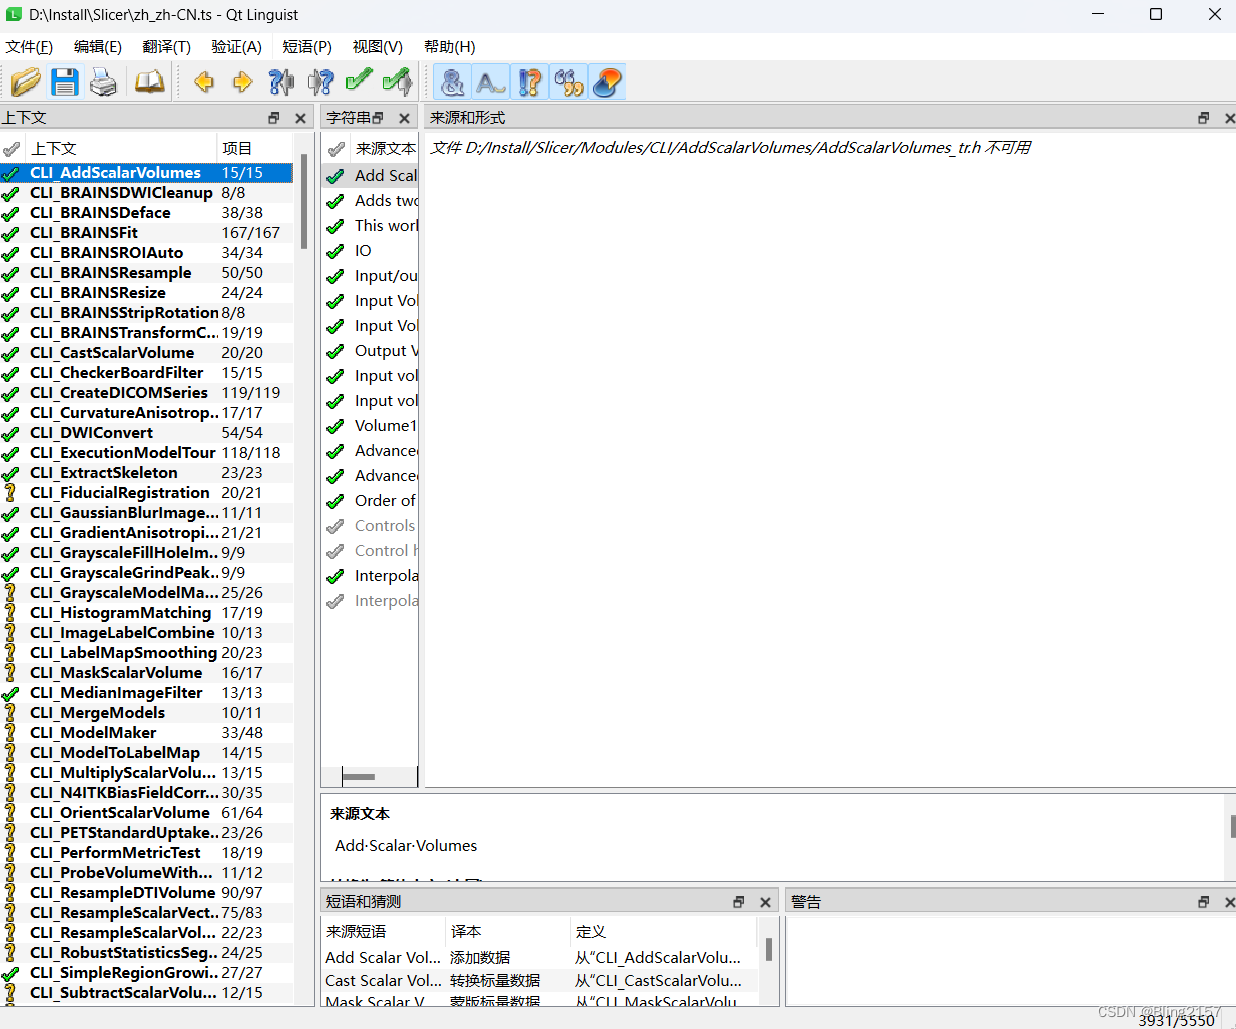Sort by 项目 column header
This screenshot has height=1029, width=1236.
255,149
